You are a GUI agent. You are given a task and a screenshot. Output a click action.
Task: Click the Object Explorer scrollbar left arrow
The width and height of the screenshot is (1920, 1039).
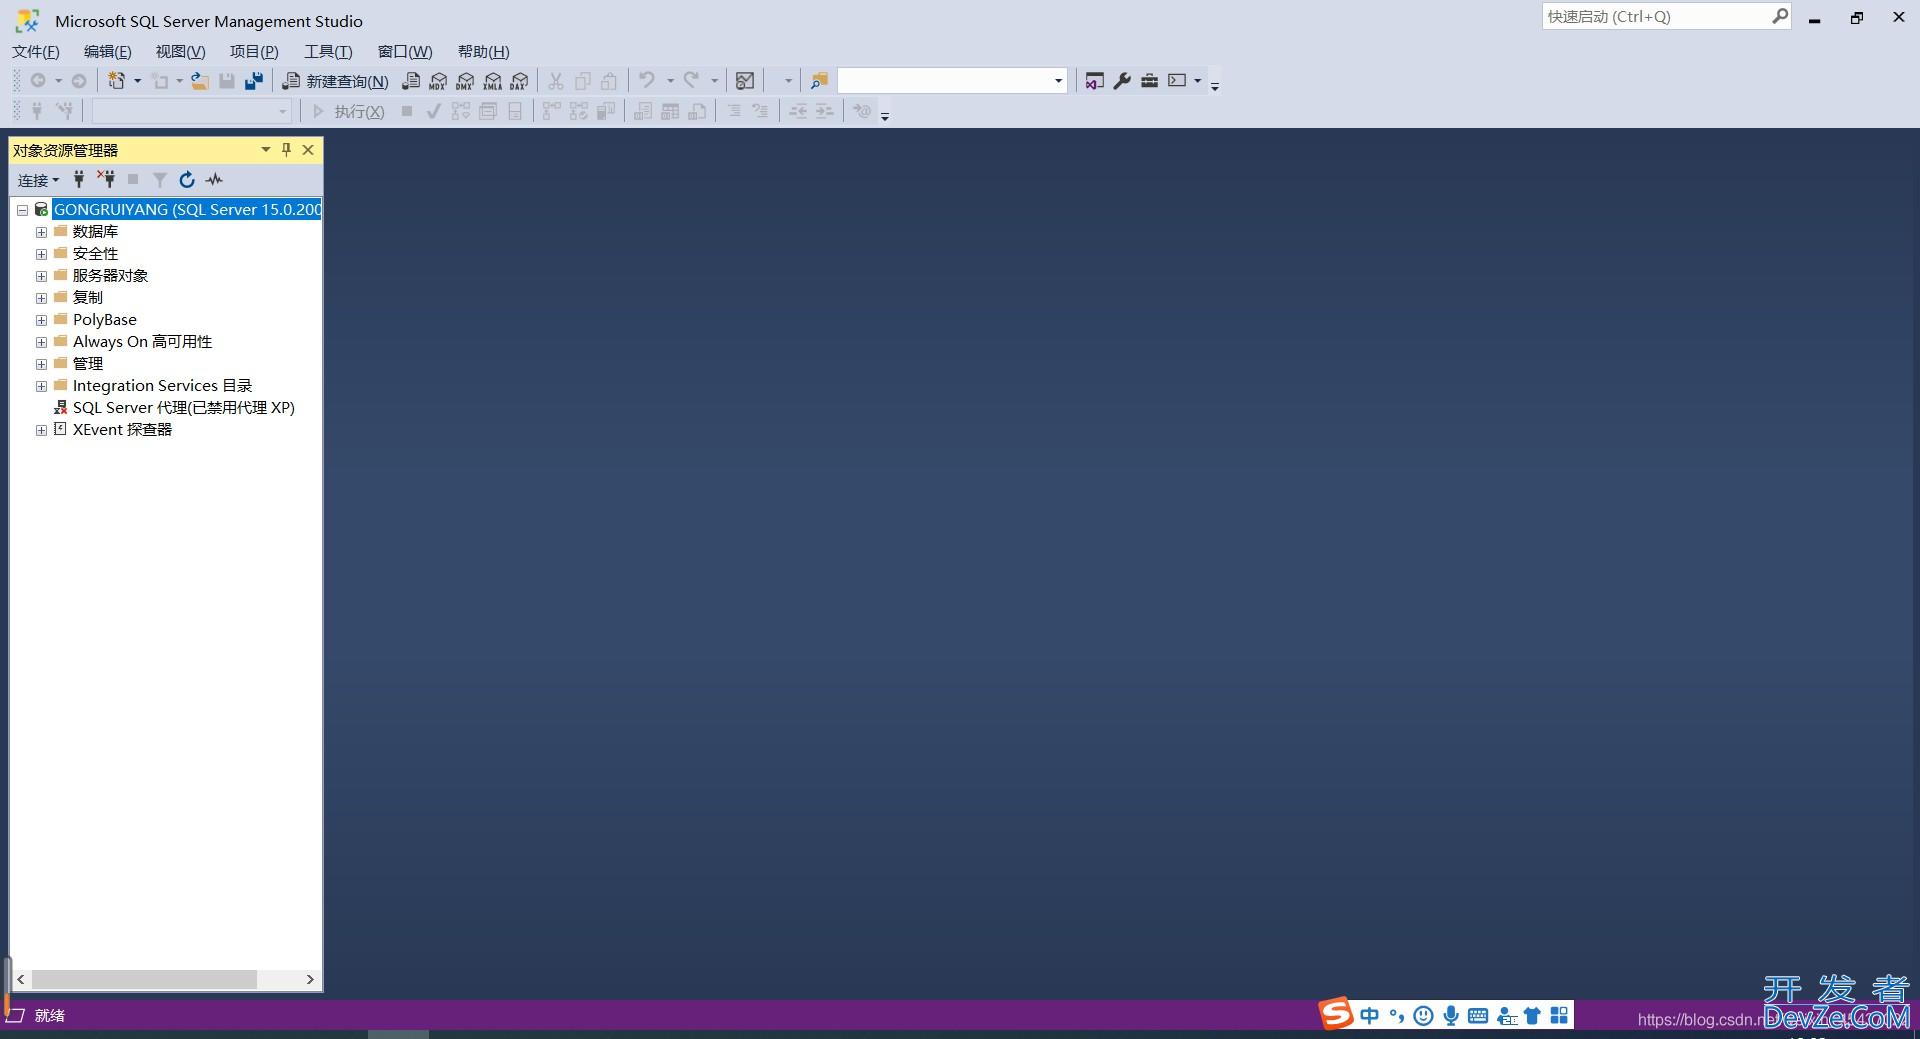point(21,980)
